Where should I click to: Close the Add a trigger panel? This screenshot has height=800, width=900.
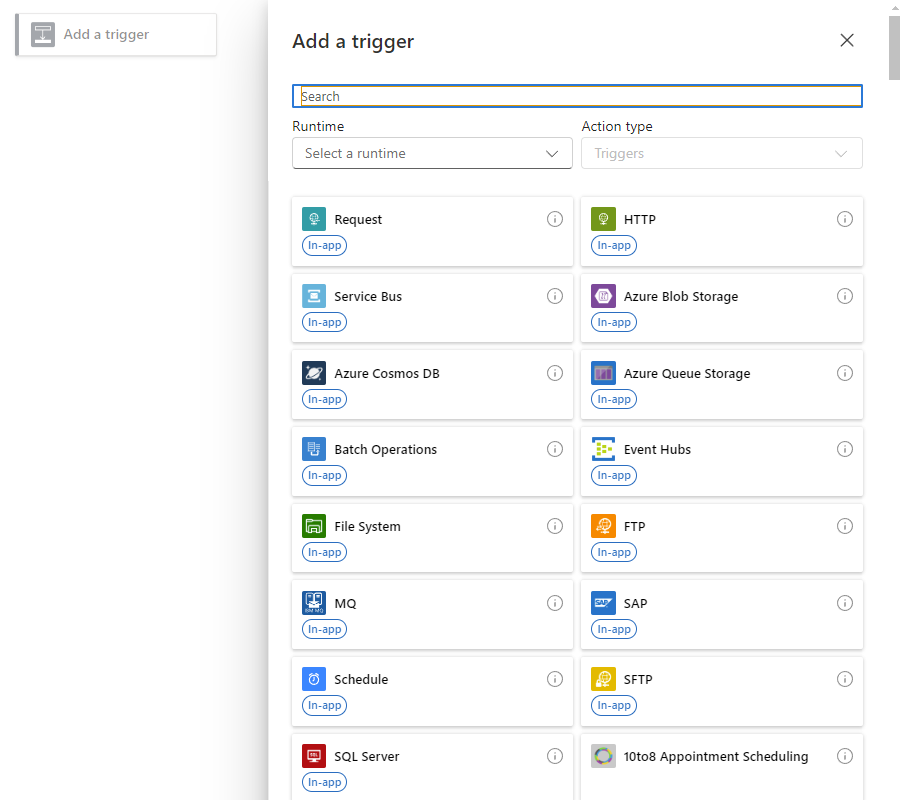[x=847, y=40]
